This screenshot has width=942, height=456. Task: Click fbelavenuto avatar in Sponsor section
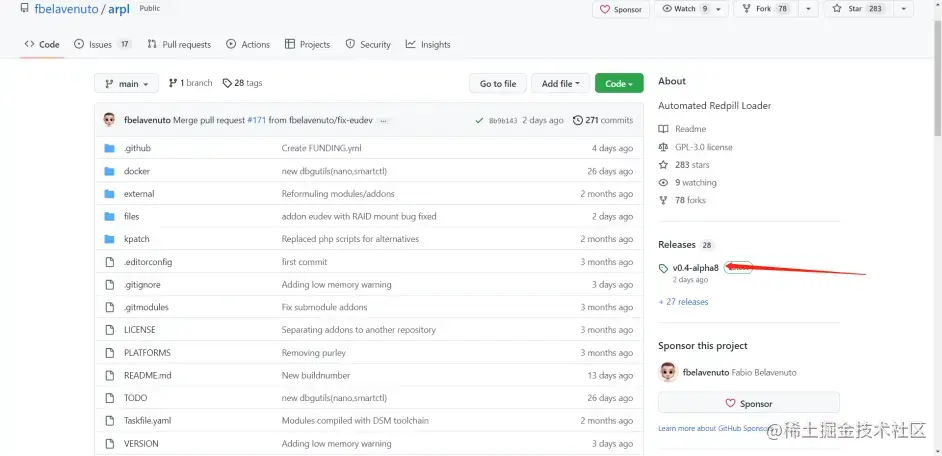pos(668,372)
